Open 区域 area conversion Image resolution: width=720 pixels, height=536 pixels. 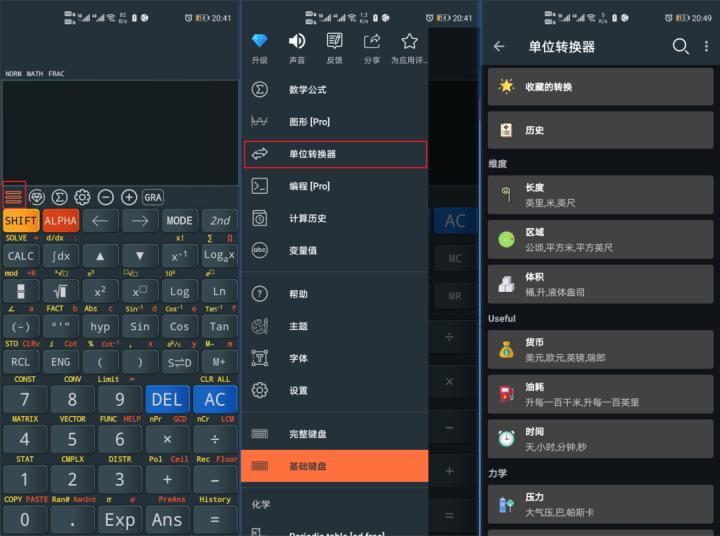(601, 239)
